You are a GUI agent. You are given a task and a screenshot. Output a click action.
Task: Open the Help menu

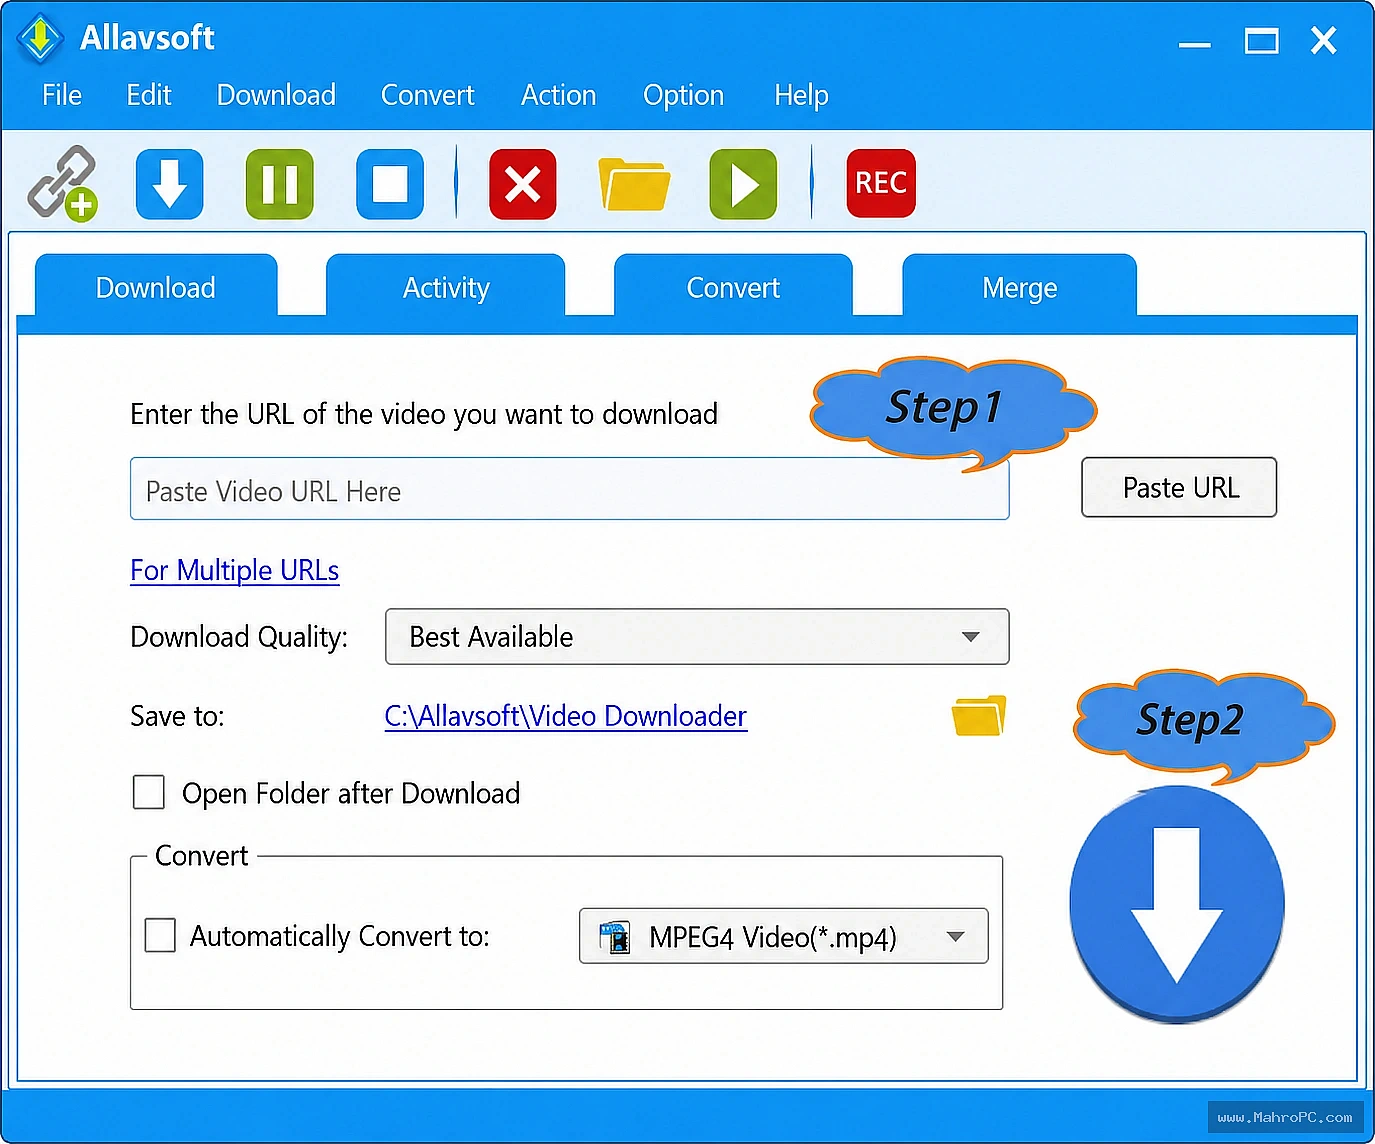(801, 95)
